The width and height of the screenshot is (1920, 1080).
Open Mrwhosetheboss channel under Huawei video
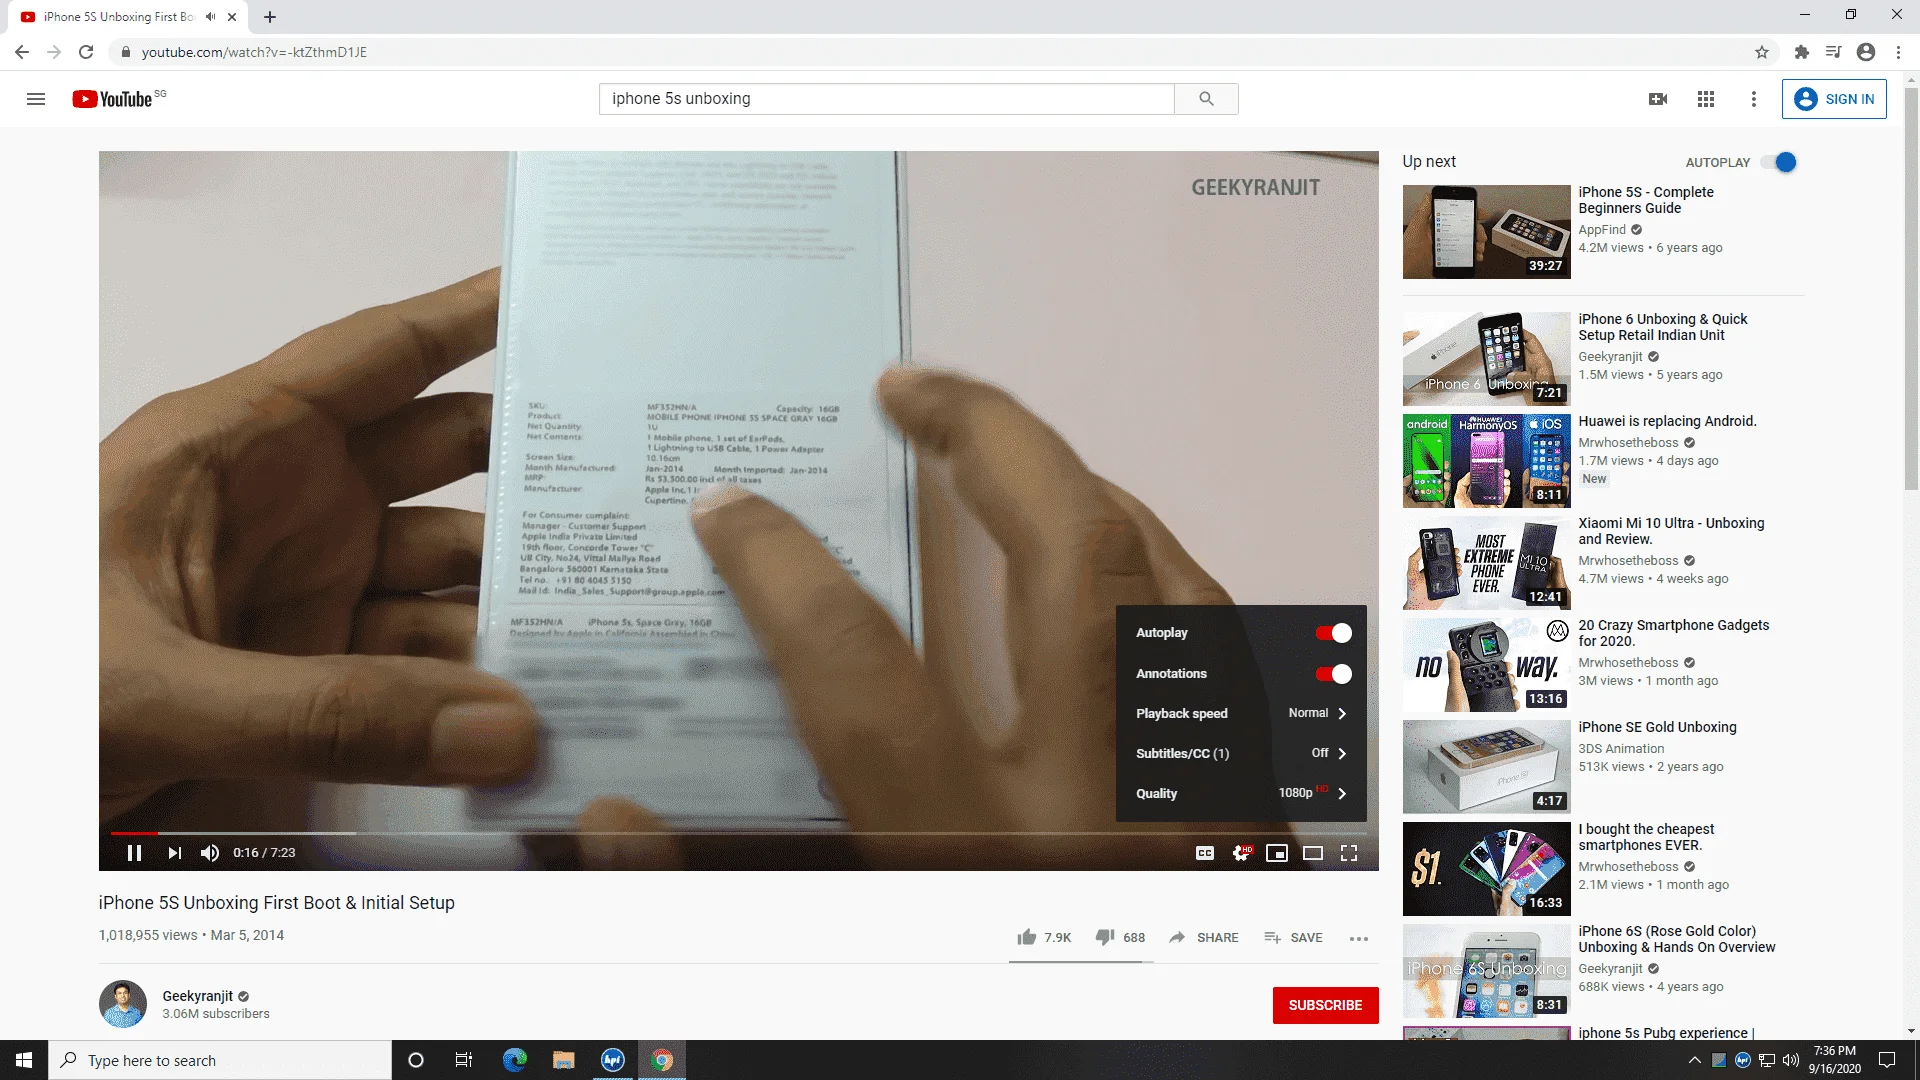point(1628,443)
